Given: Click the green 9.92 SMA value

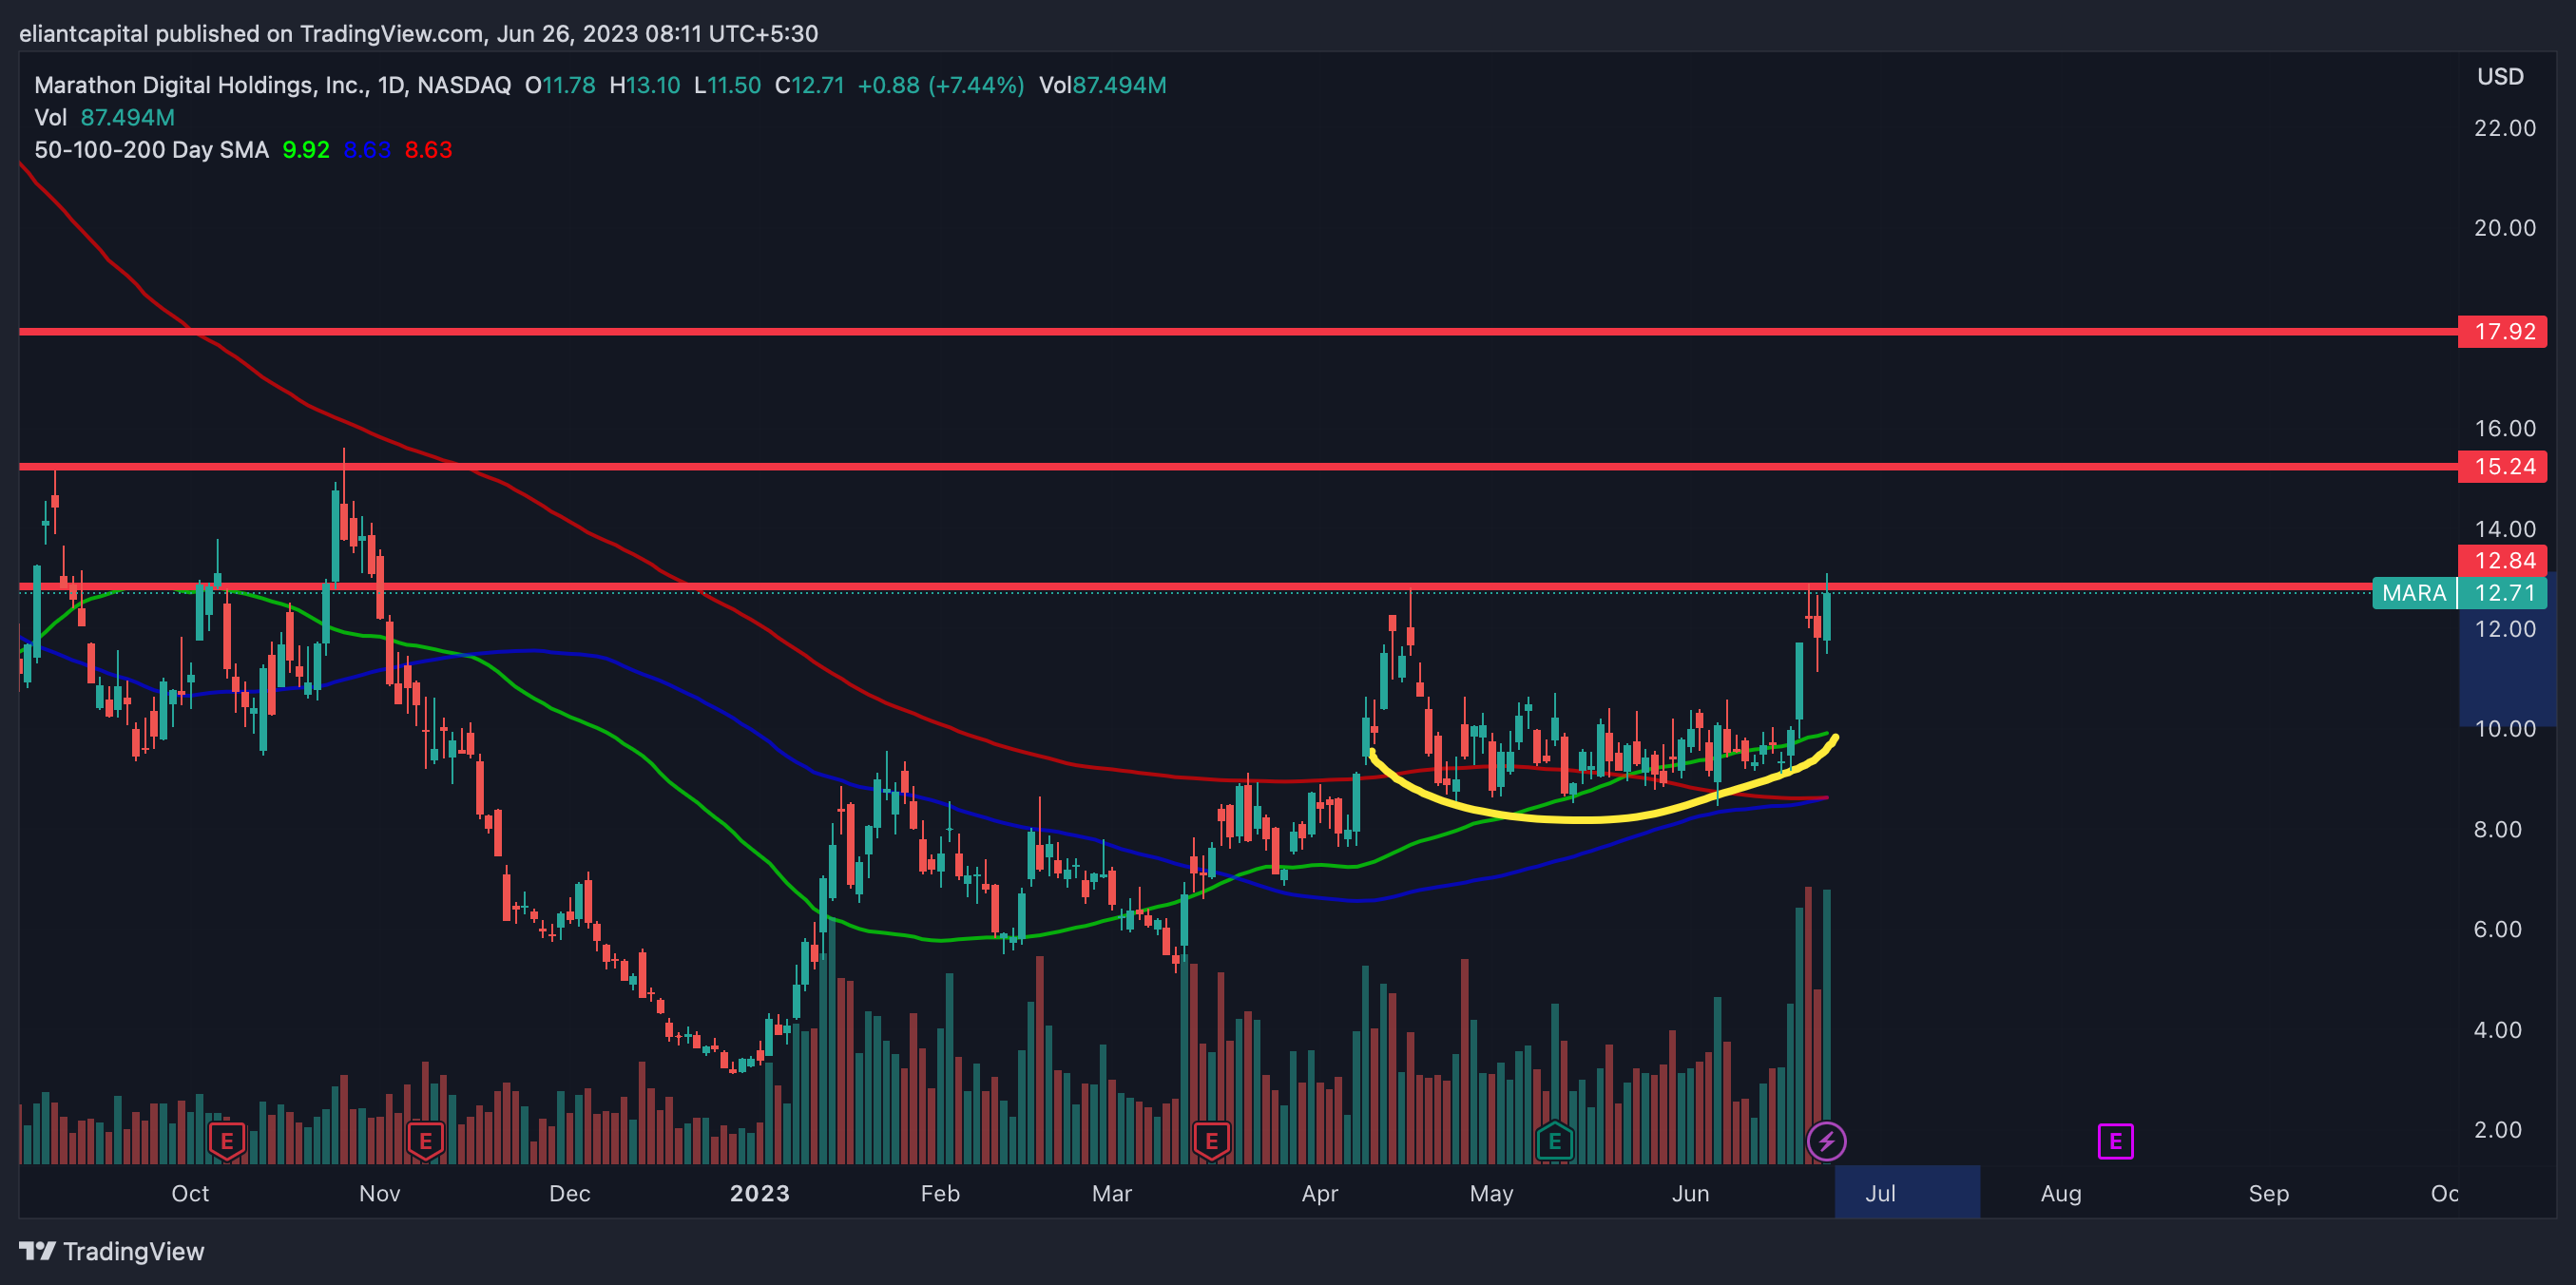Looking at the screenshot, I should click(x=305, y=150).
